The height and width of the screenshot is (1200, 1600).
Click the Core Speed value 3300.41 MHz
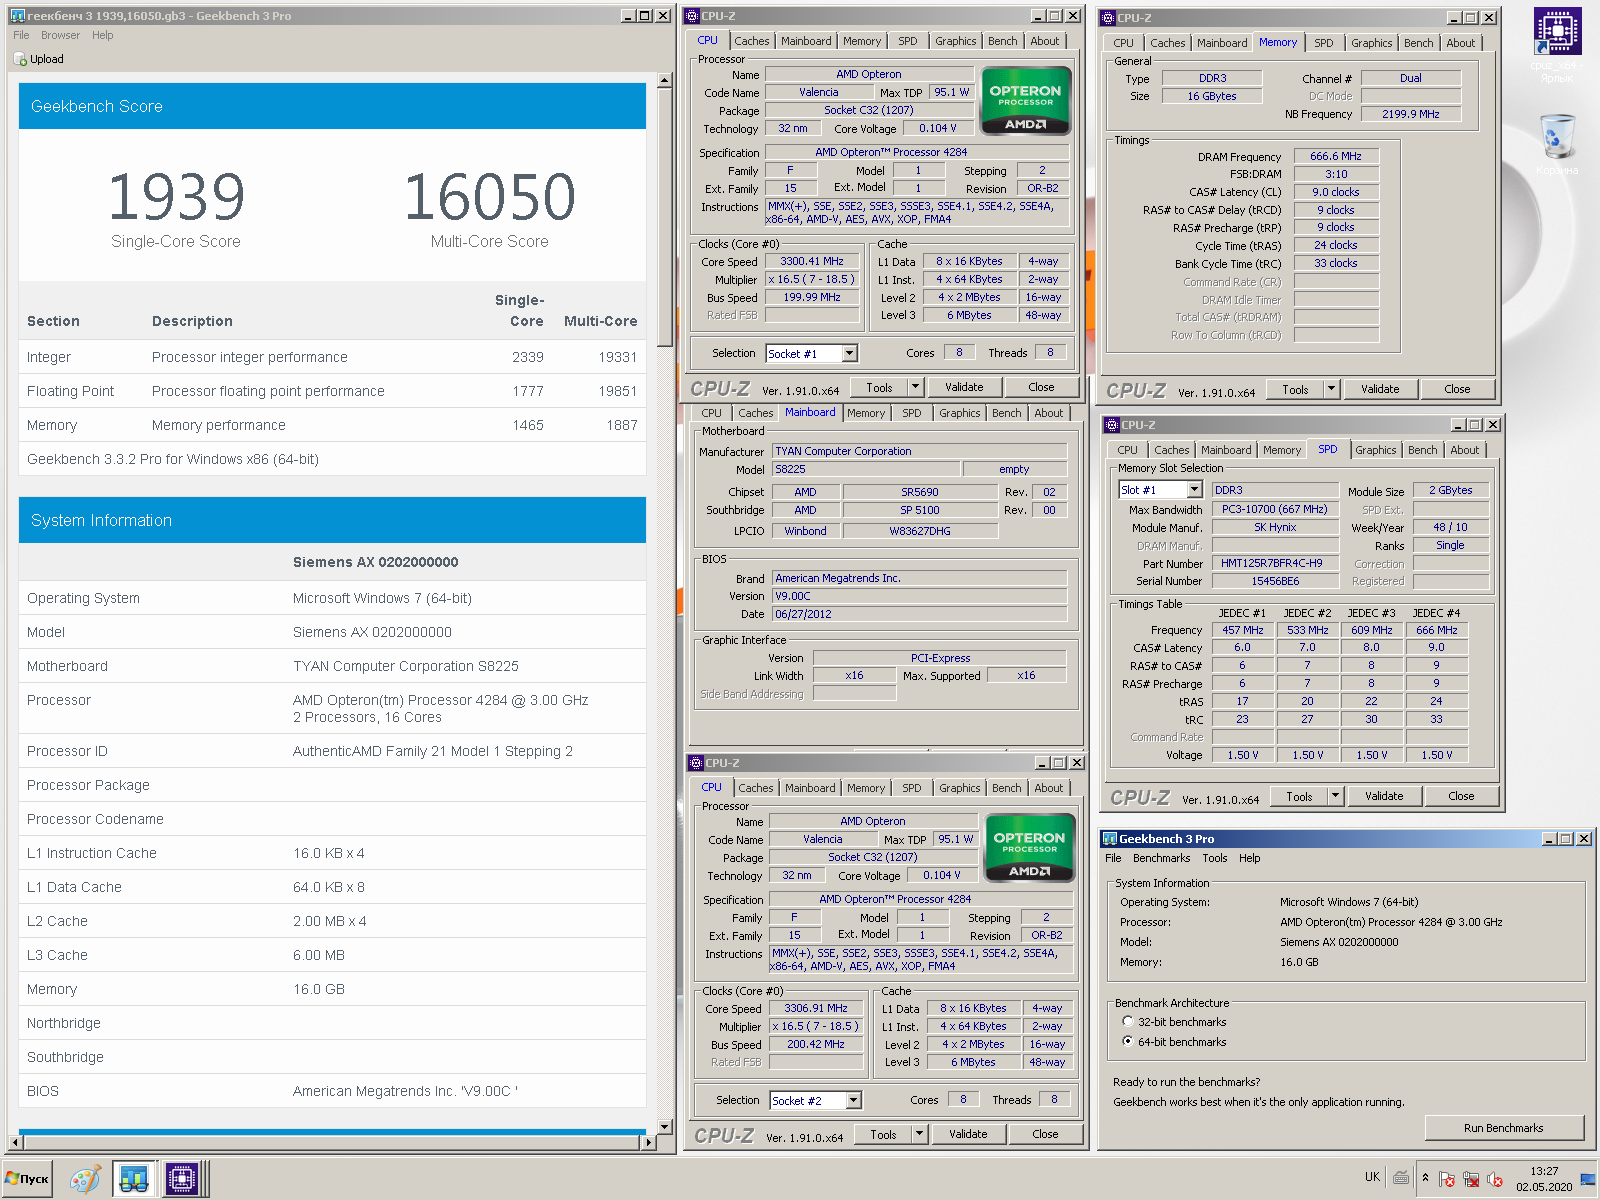click(x=812, y=261)
